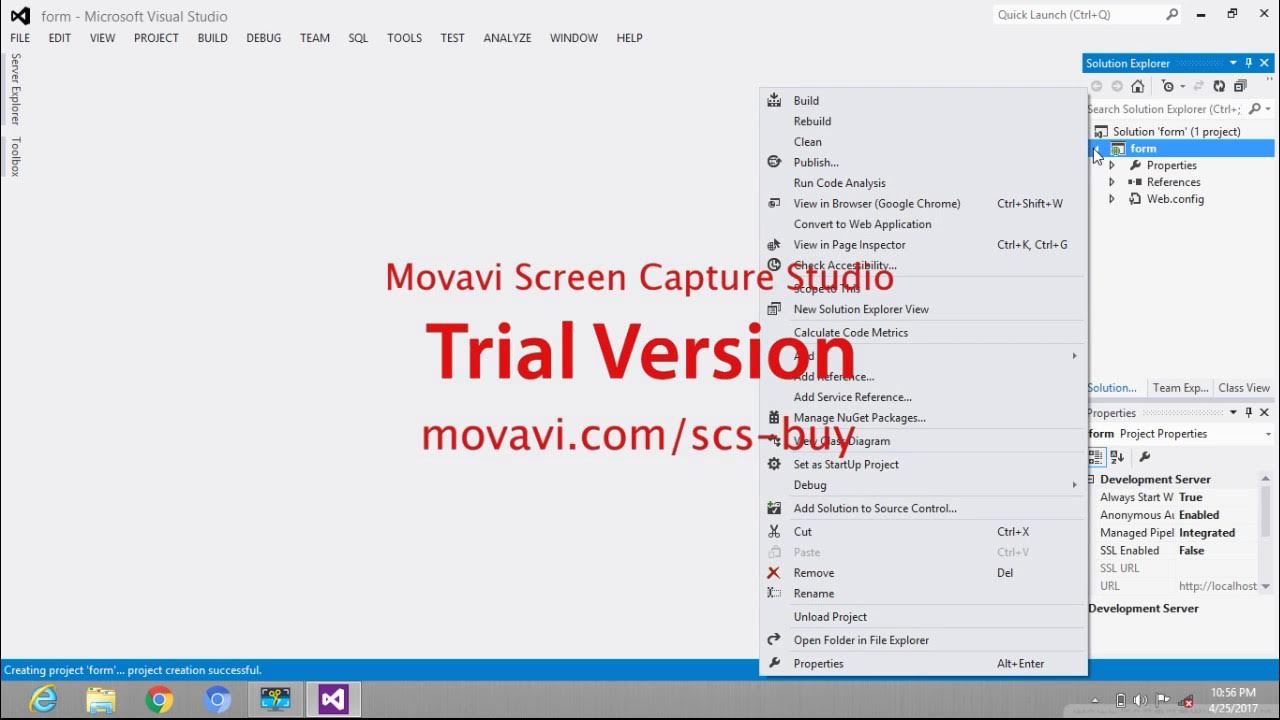Click the Manage NuGet Packages icon

774,418
